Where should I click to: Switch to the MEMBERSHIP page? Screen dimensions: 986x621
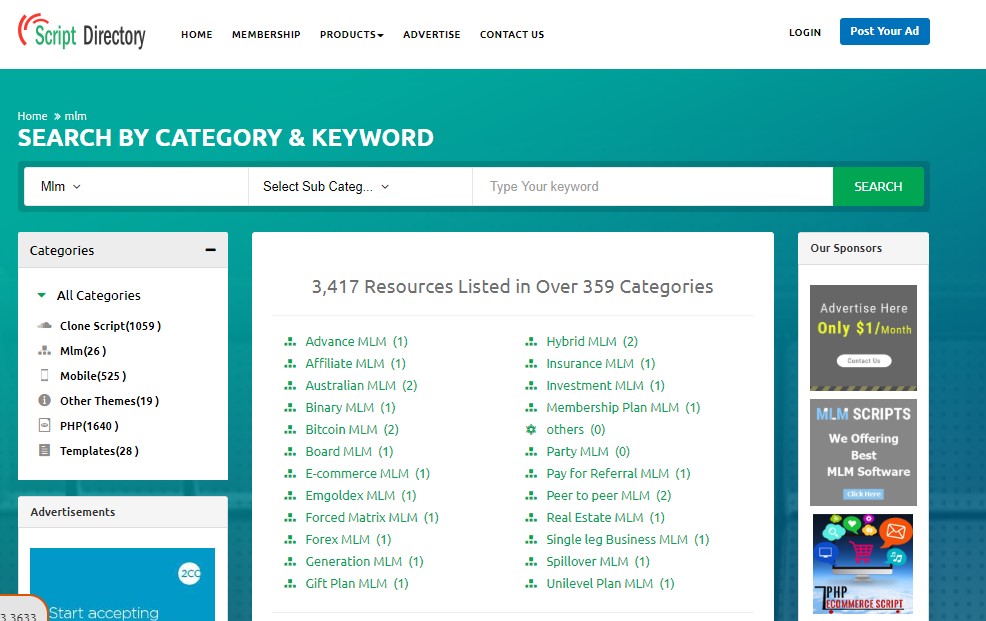[x=266, y=33]
